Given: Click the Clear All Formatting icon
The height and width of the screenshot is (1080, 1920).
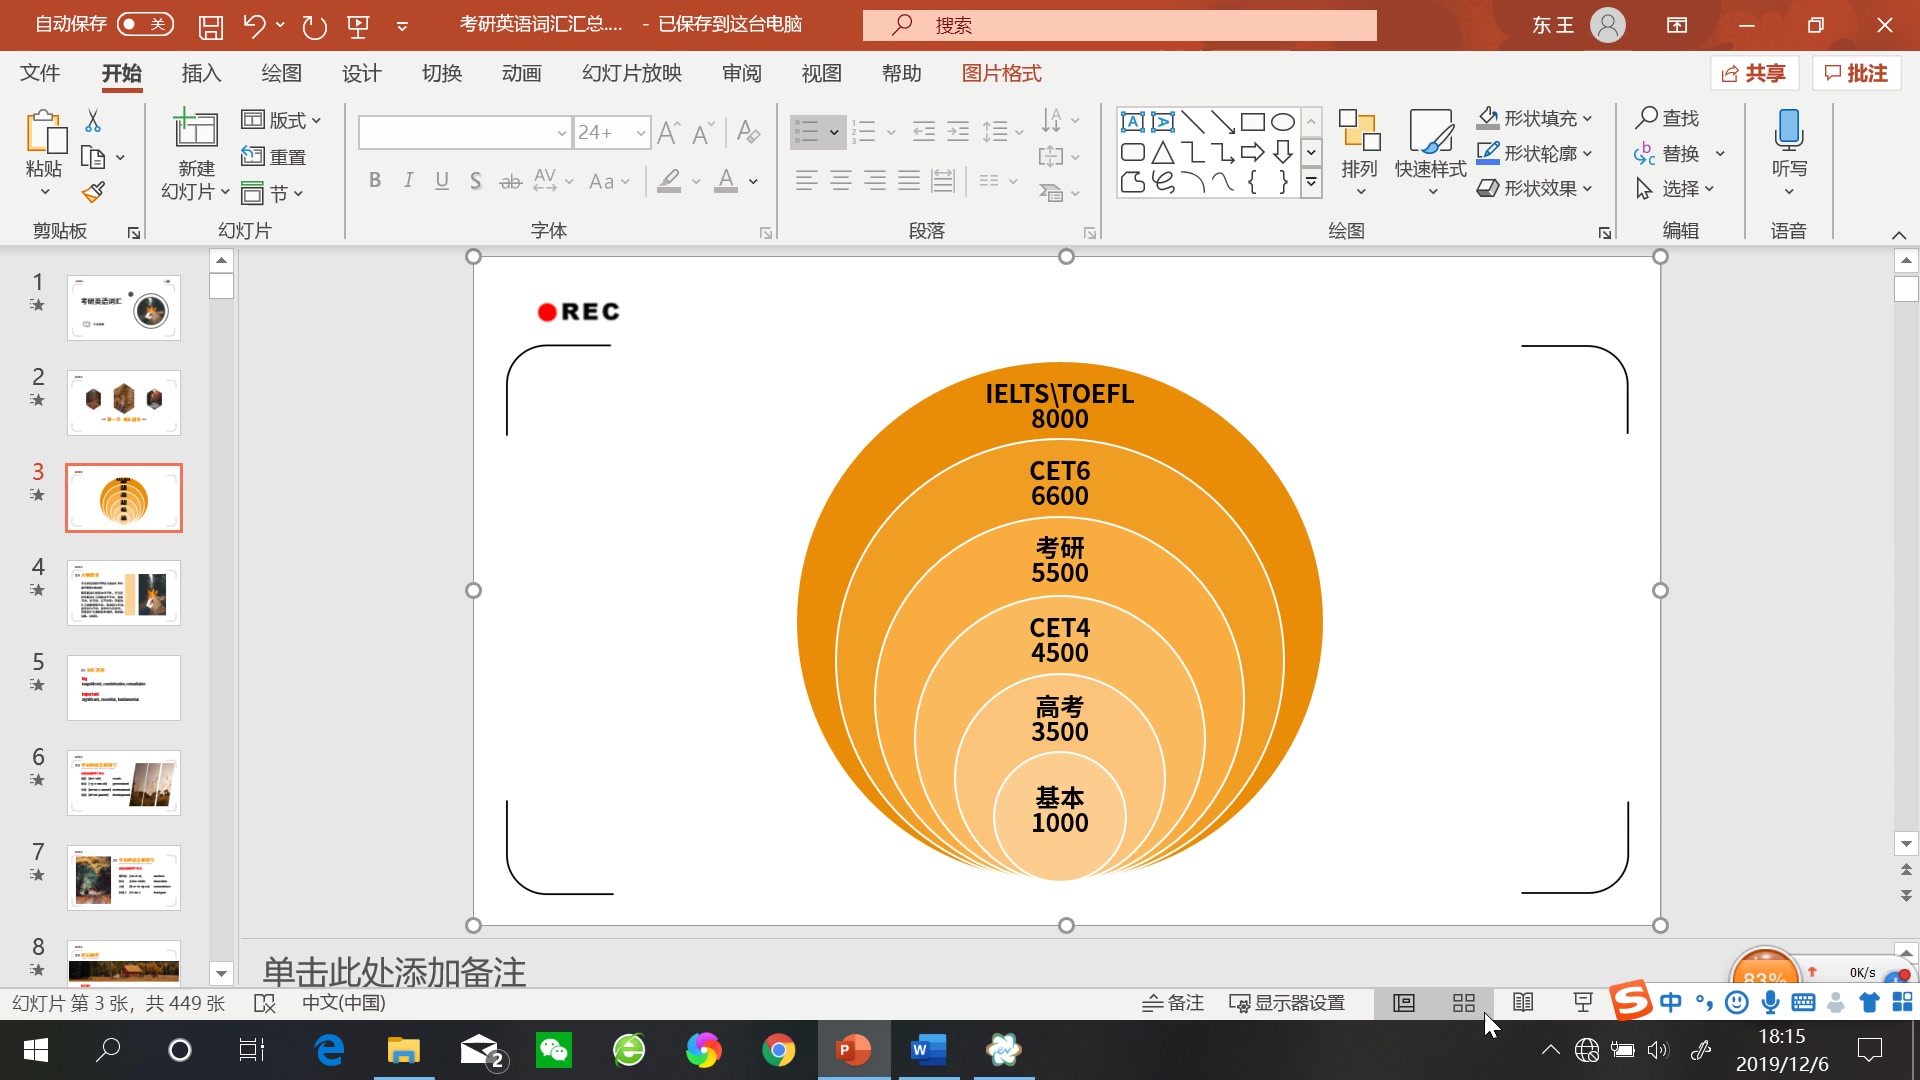Looking at the screenshot, I should point(747,132).
